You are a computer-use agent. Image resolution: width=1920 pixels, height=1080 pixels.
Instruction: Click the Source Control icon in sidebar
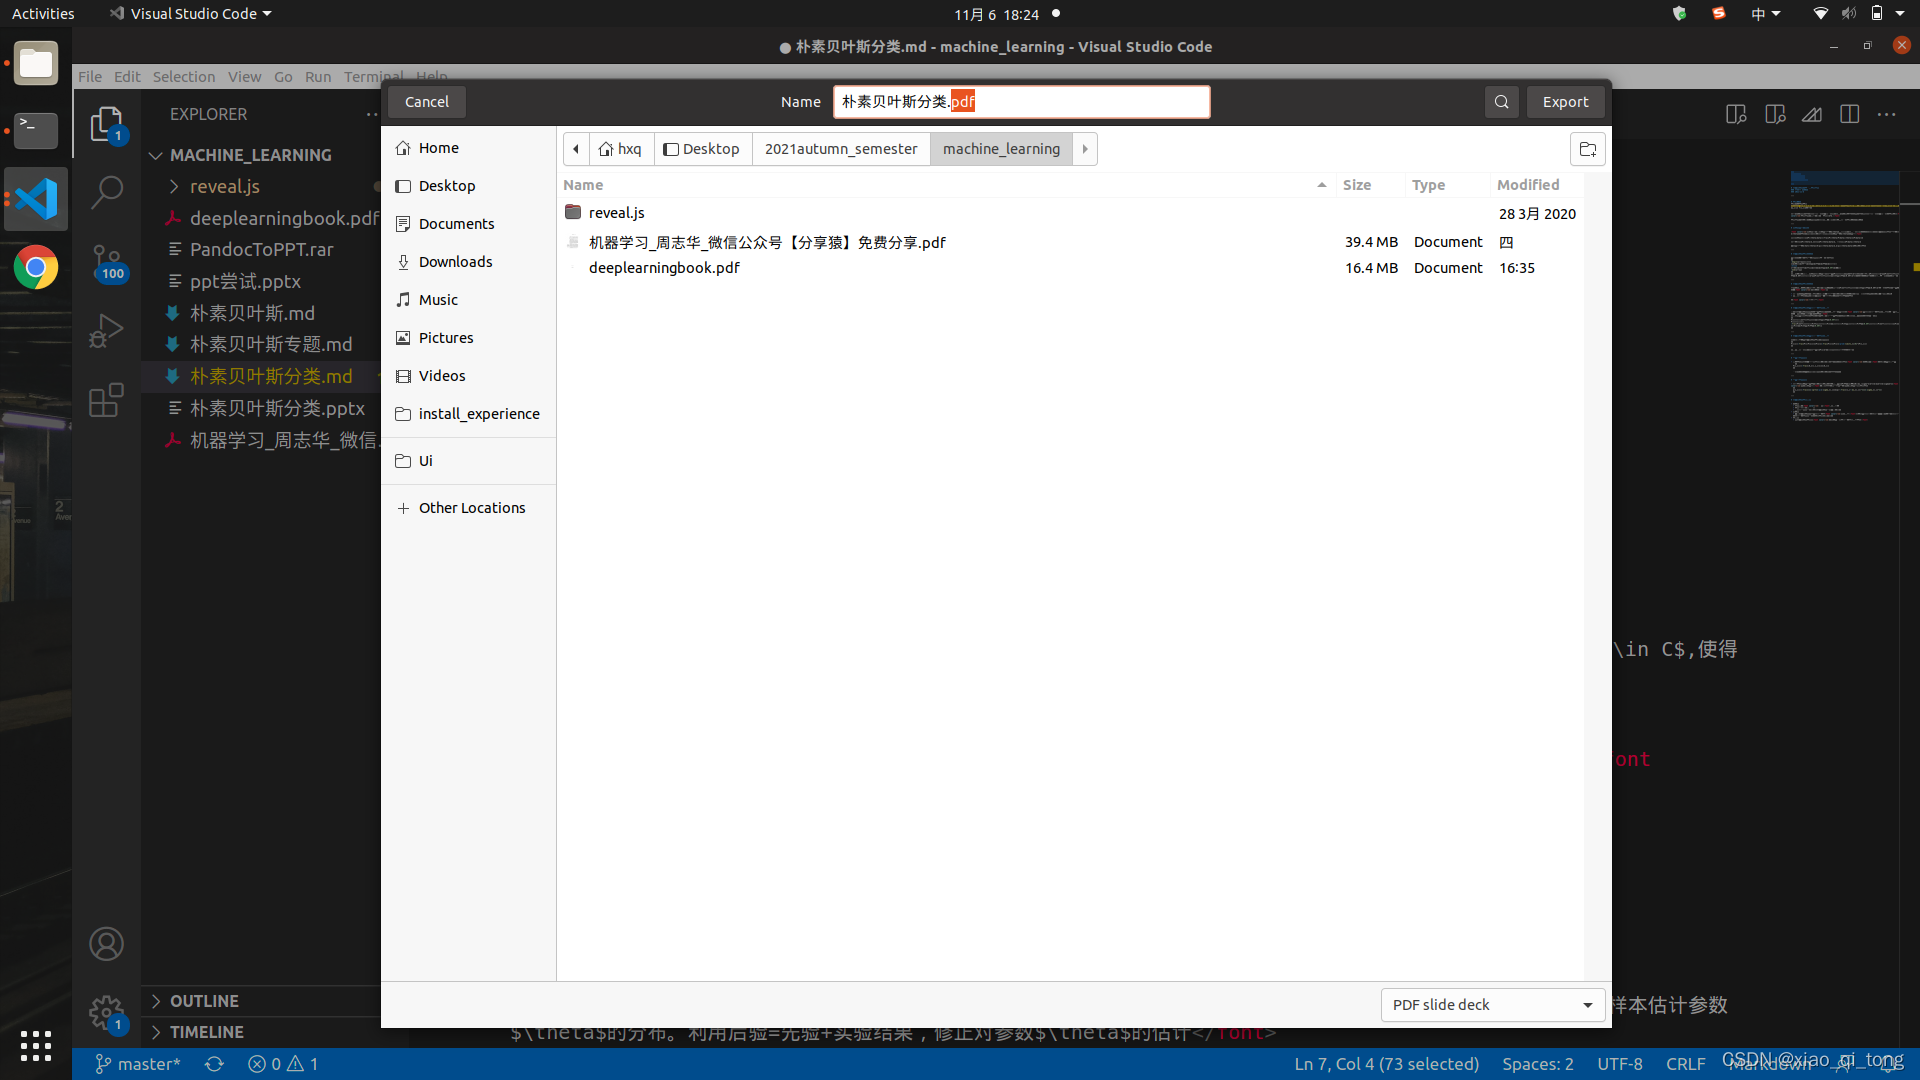click(x=105, y=257)
